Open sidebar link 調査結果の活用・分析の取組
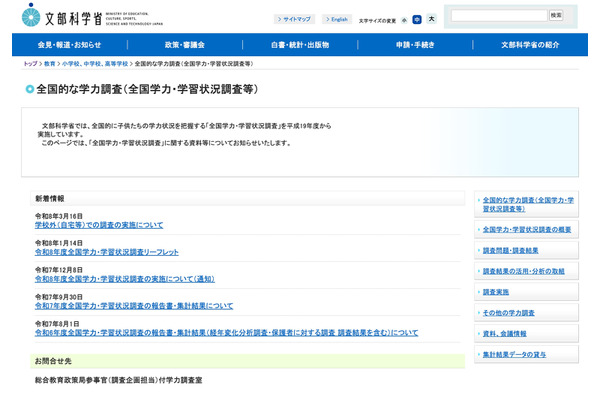 tap(523, 271)
